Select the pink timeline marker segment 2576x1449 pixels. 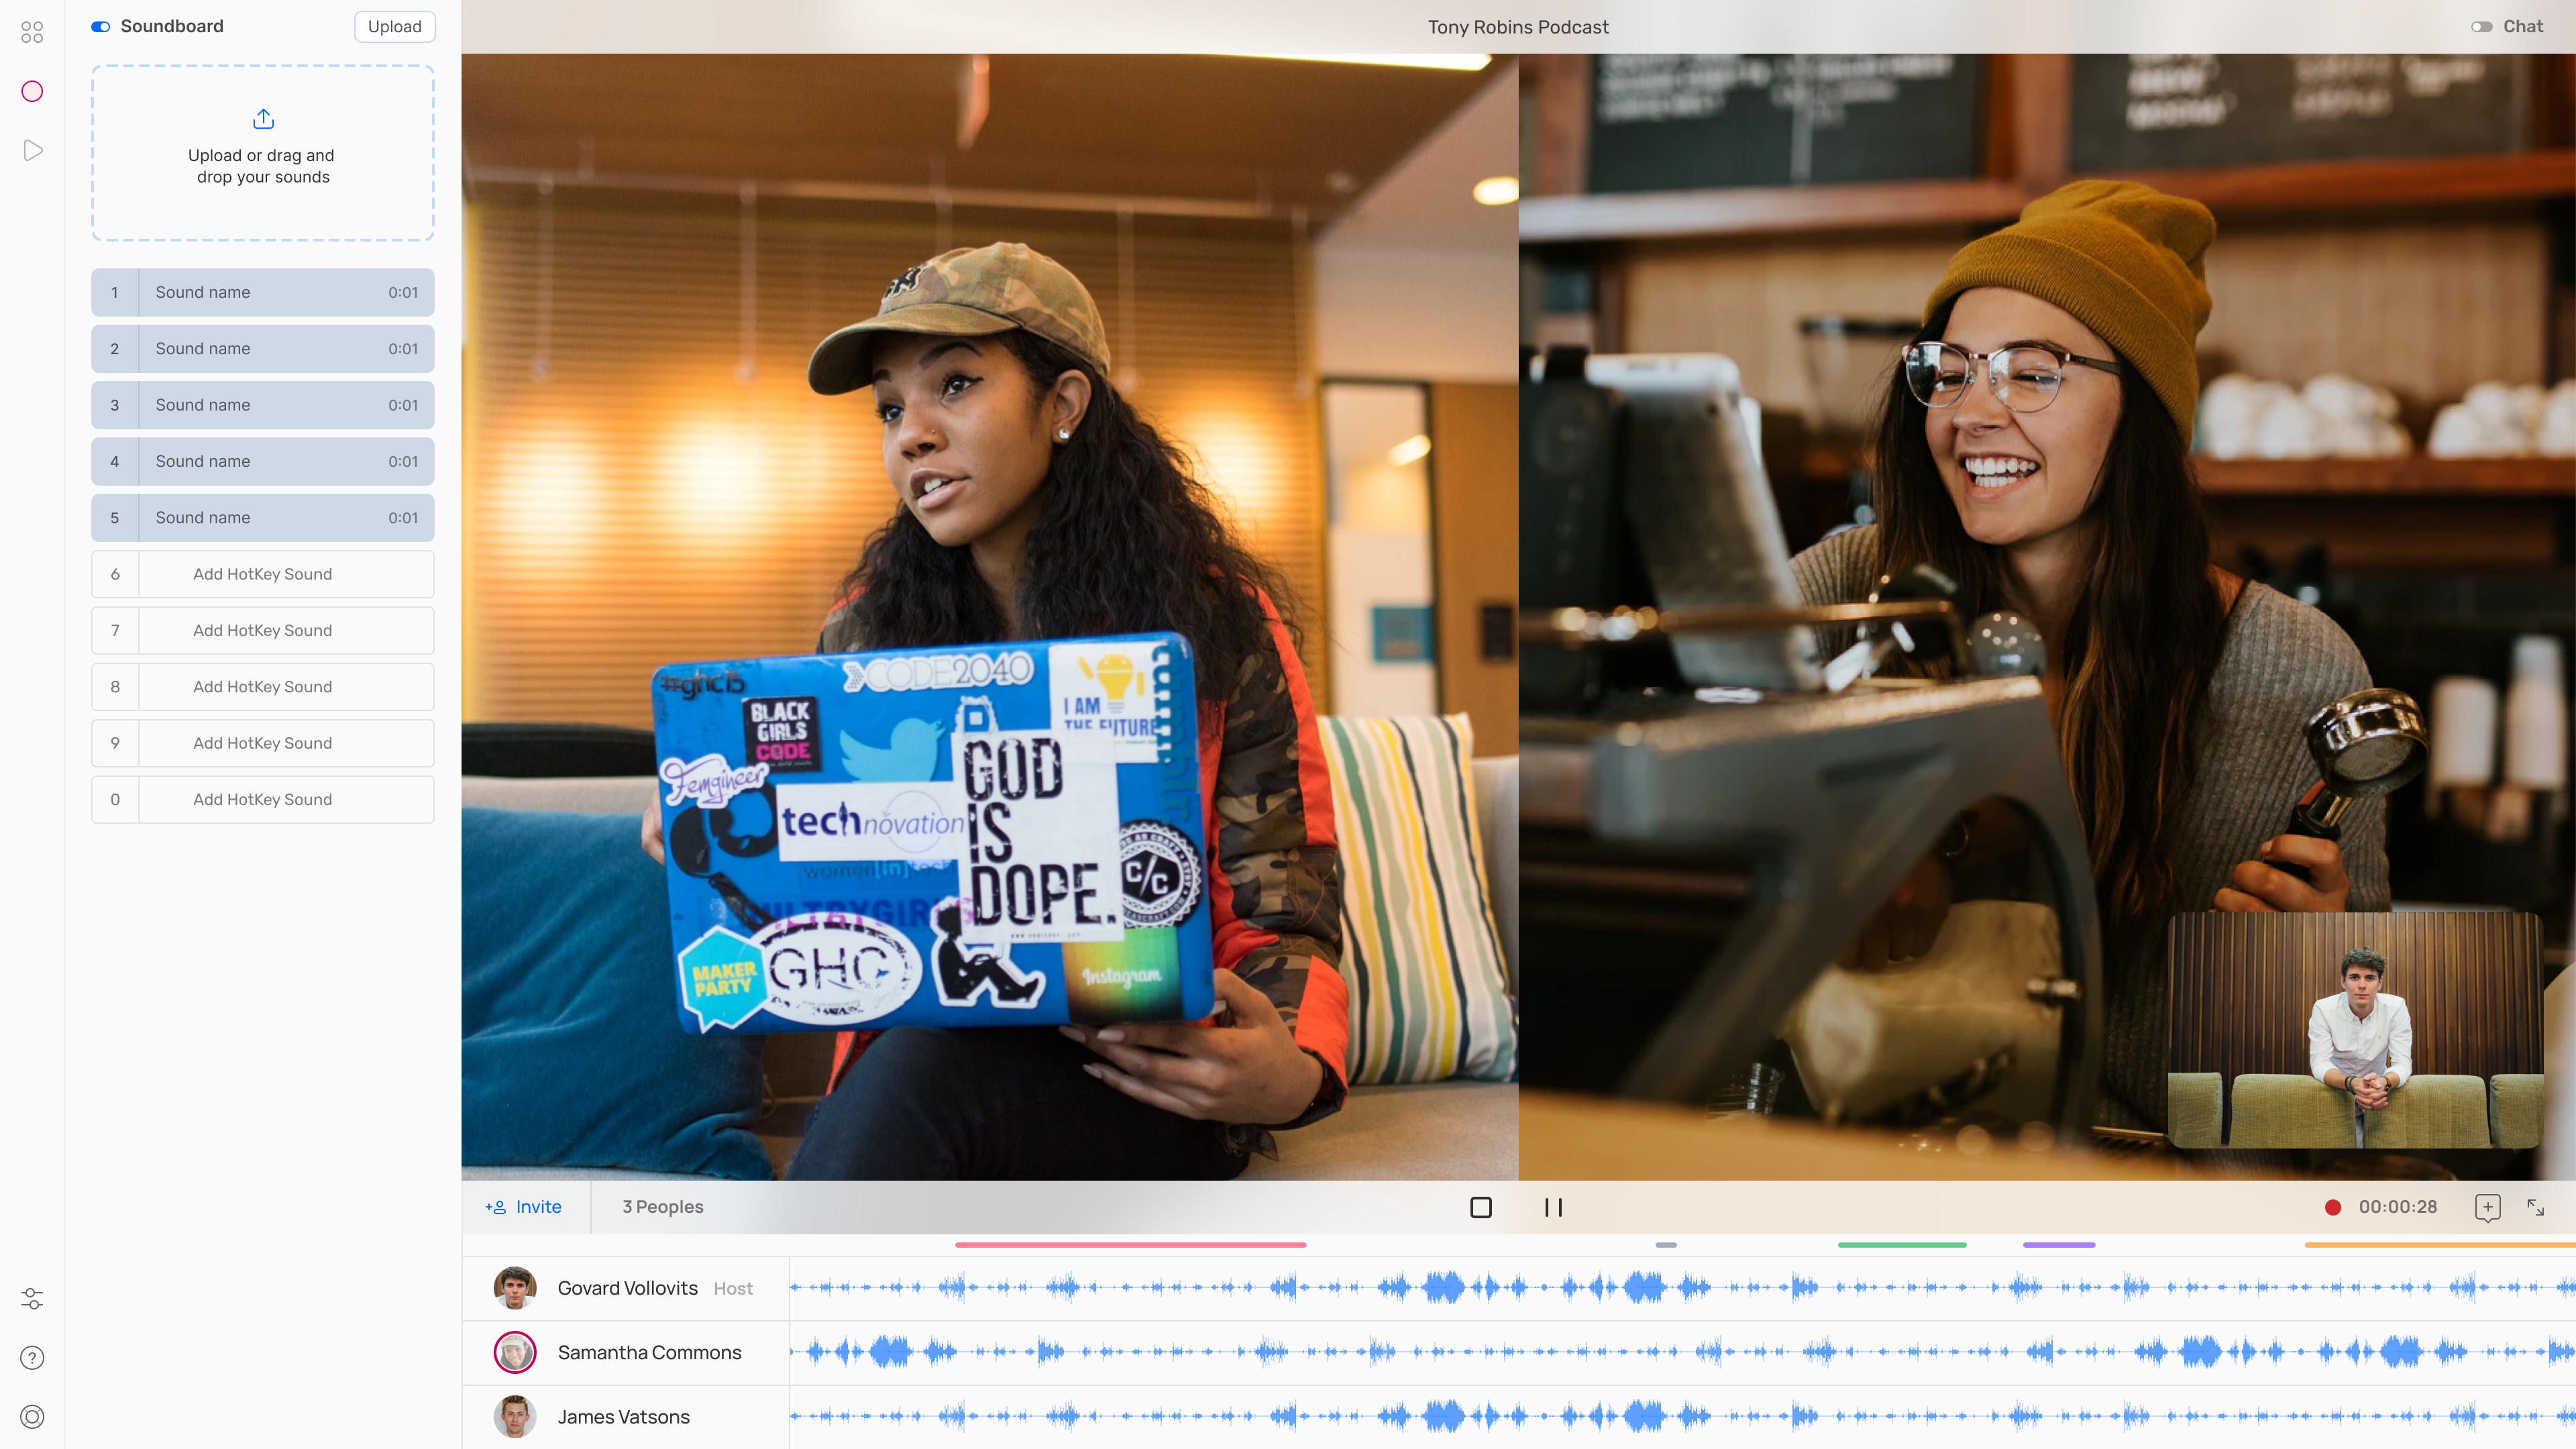pyautogui.click(x=1130, y=1244)
